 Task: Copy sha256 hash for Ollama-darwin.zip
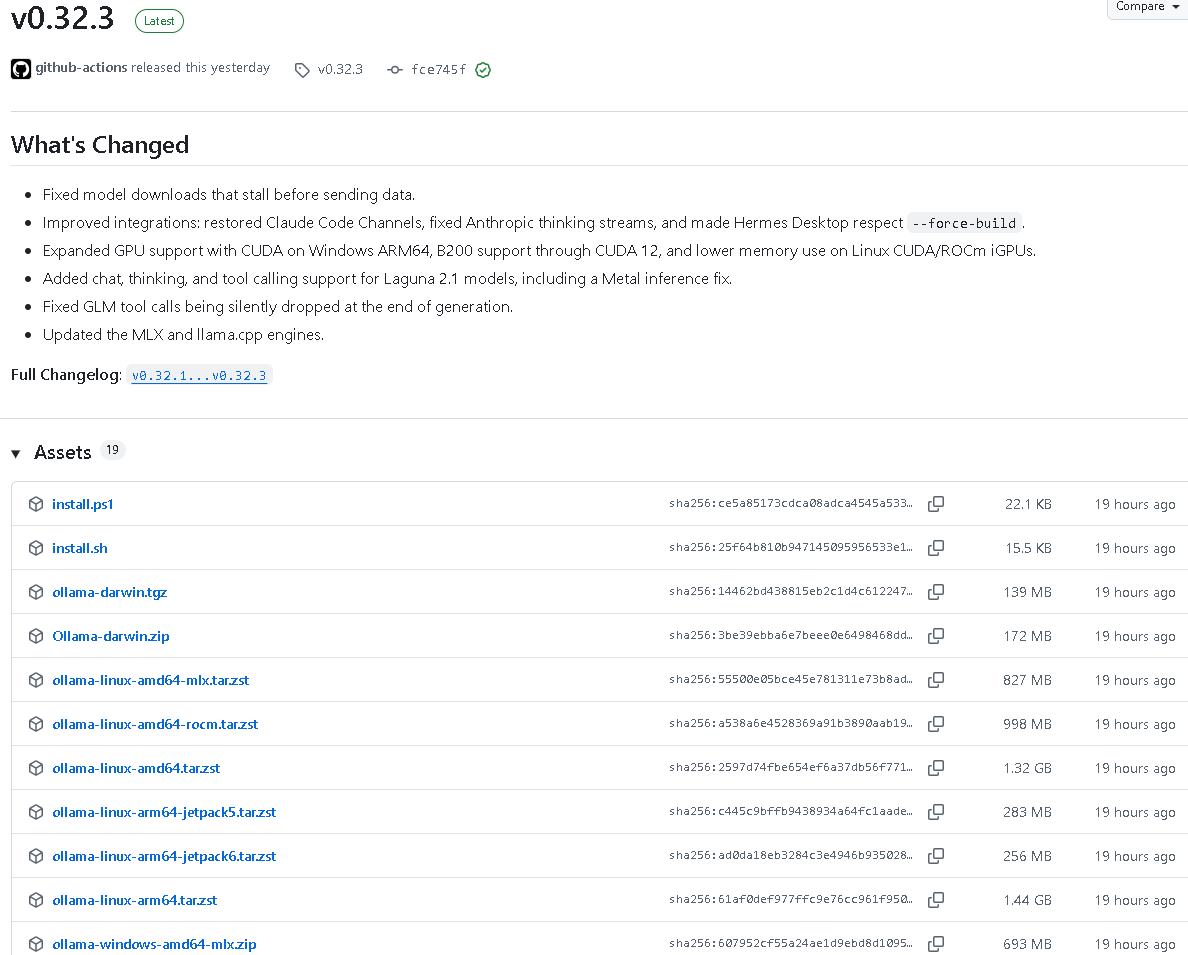point(936,636)
